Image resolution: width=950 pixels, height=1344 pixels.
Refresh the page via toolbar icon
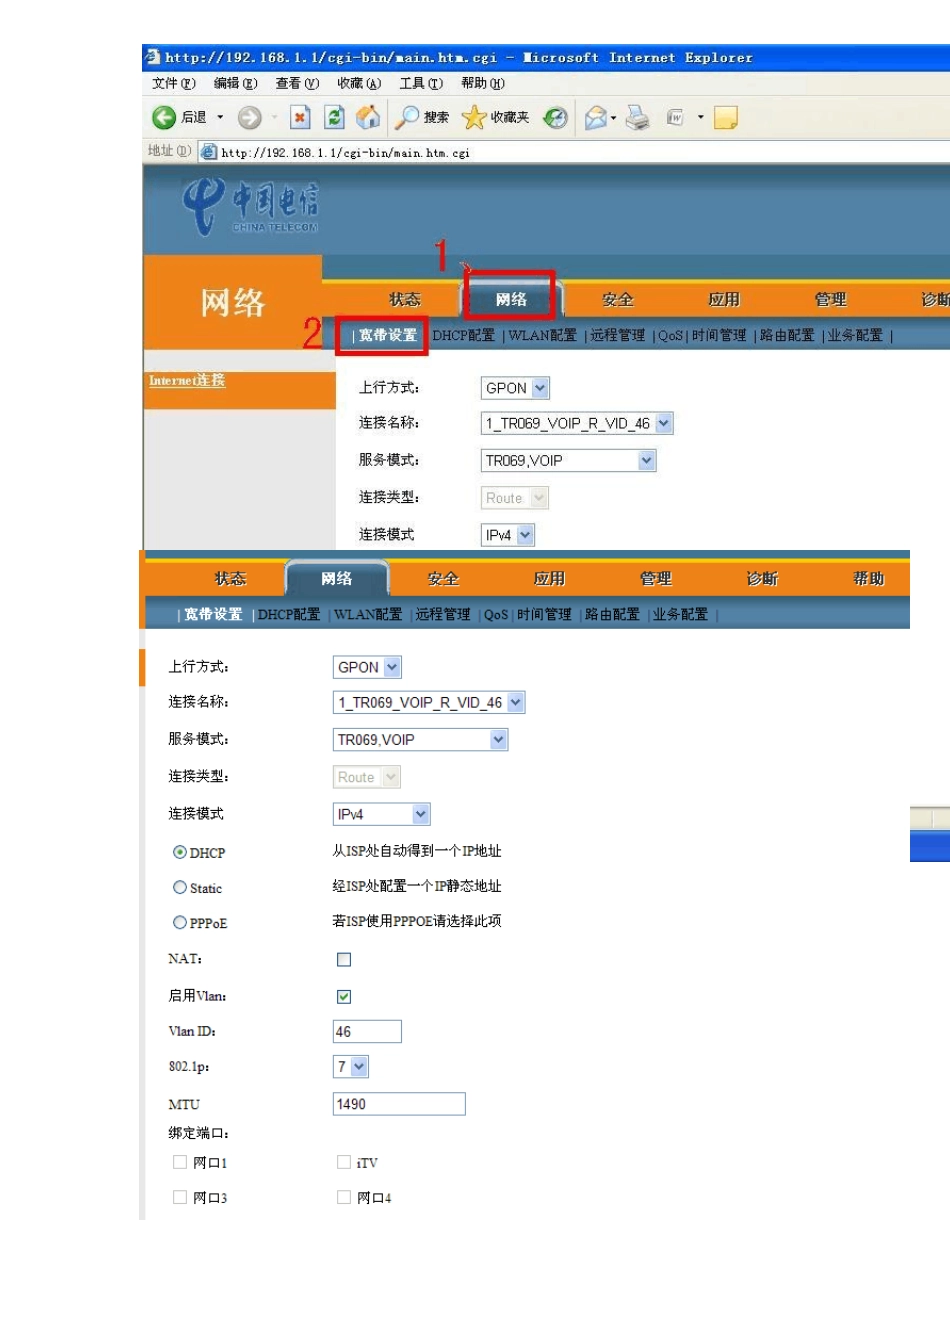[334, 118]
